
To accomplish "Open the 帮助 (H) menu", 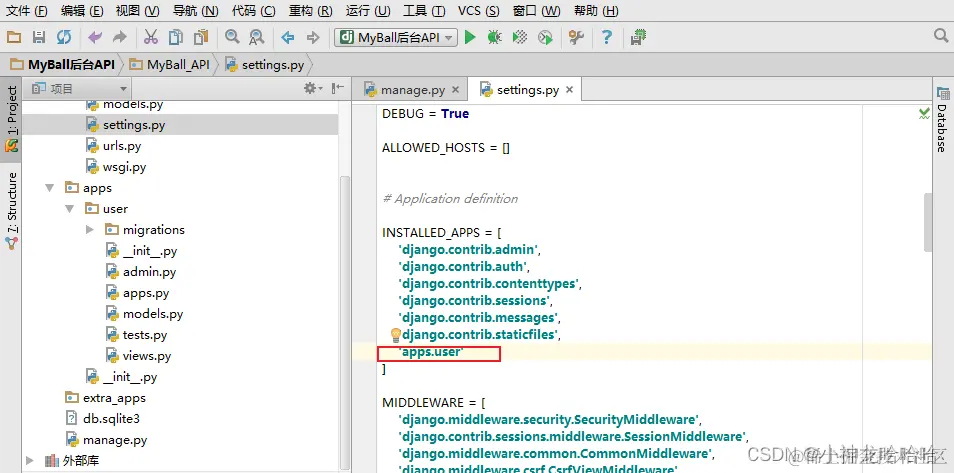I will (x=596, y=11).
